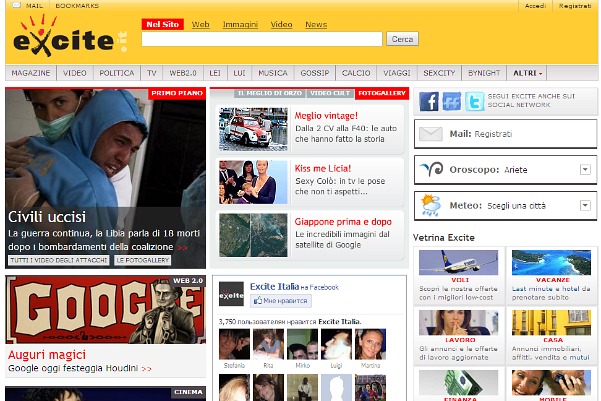The height and width of the screenshot is (401, 601).
Task: Open the POLITICA navigation item
Action: [x=117, y=73]
